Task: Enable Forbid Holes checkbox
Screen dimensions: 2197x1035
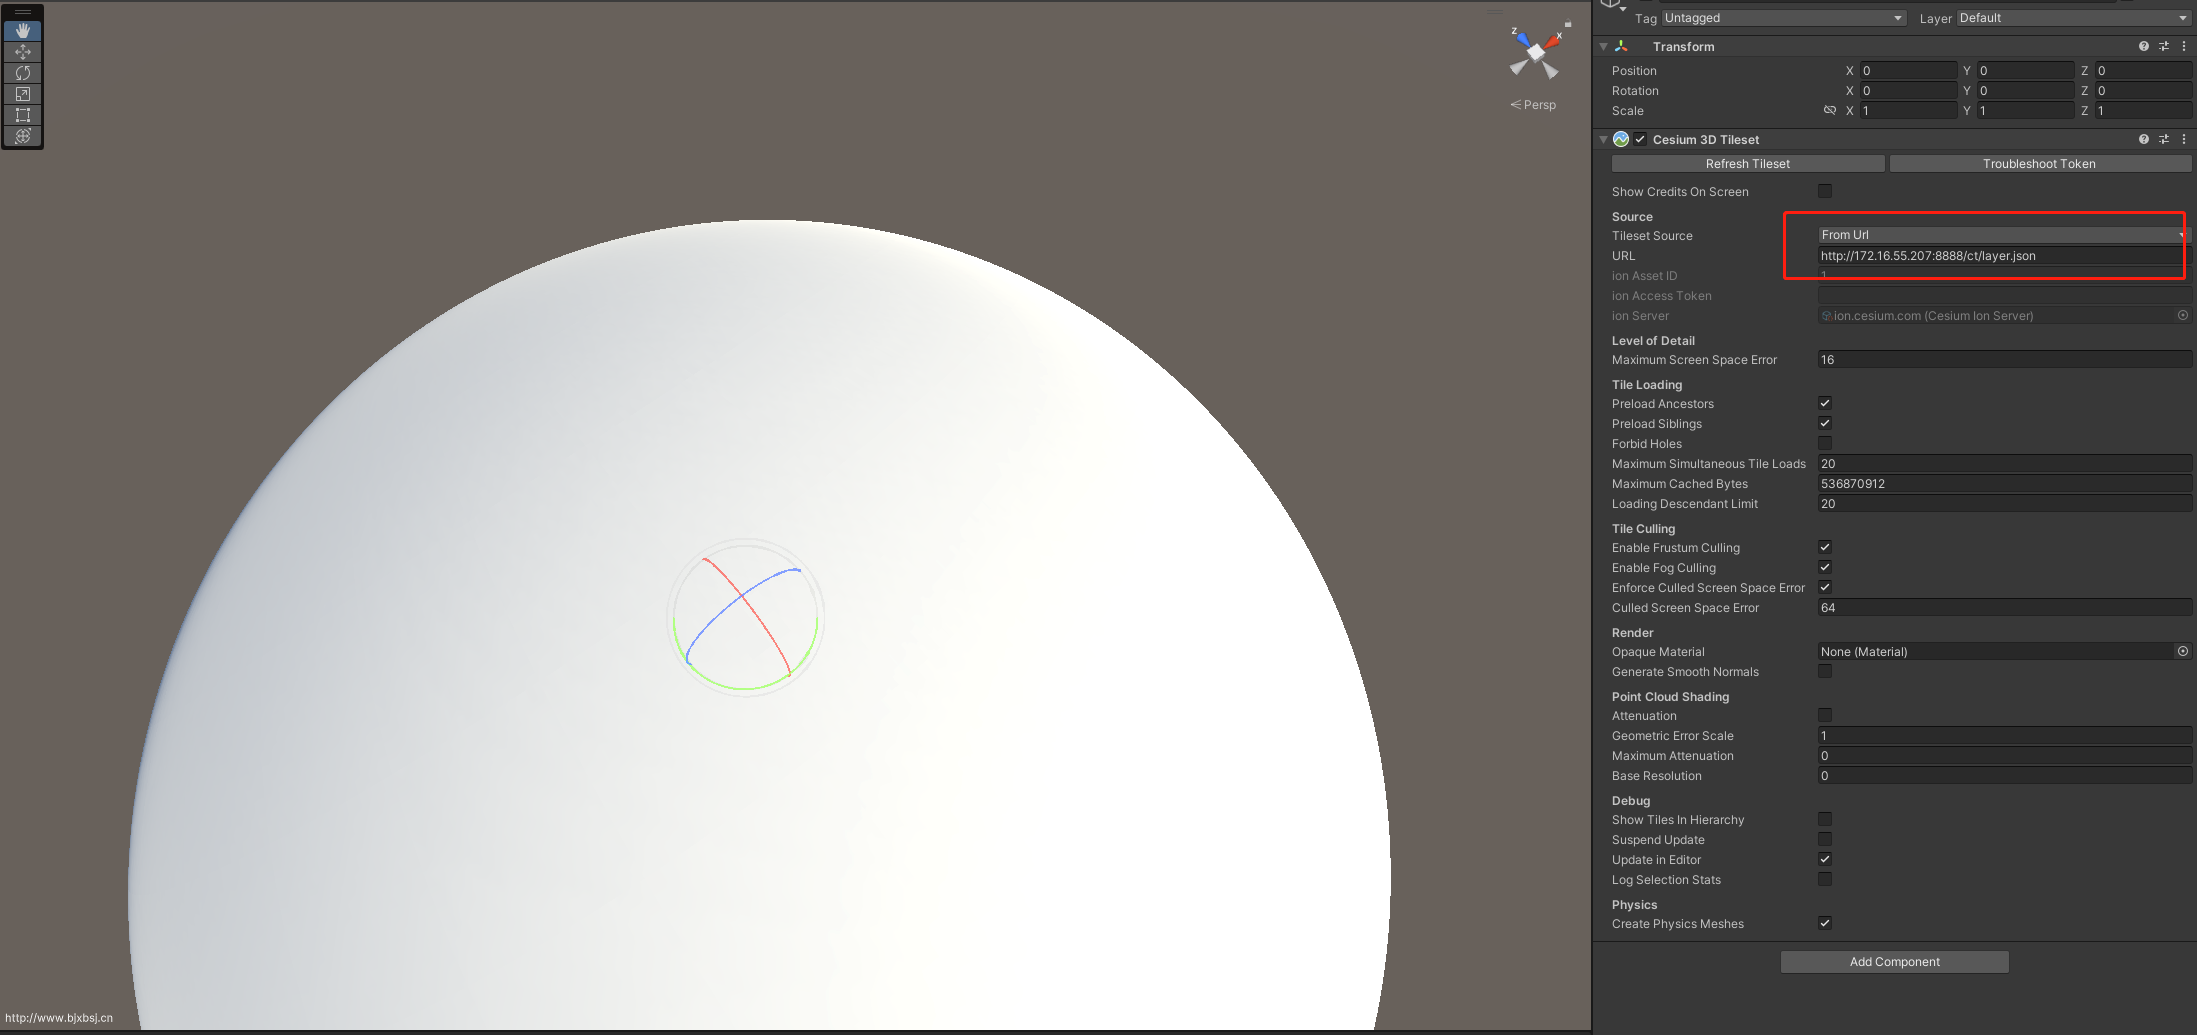Action: click(1825, 443)
